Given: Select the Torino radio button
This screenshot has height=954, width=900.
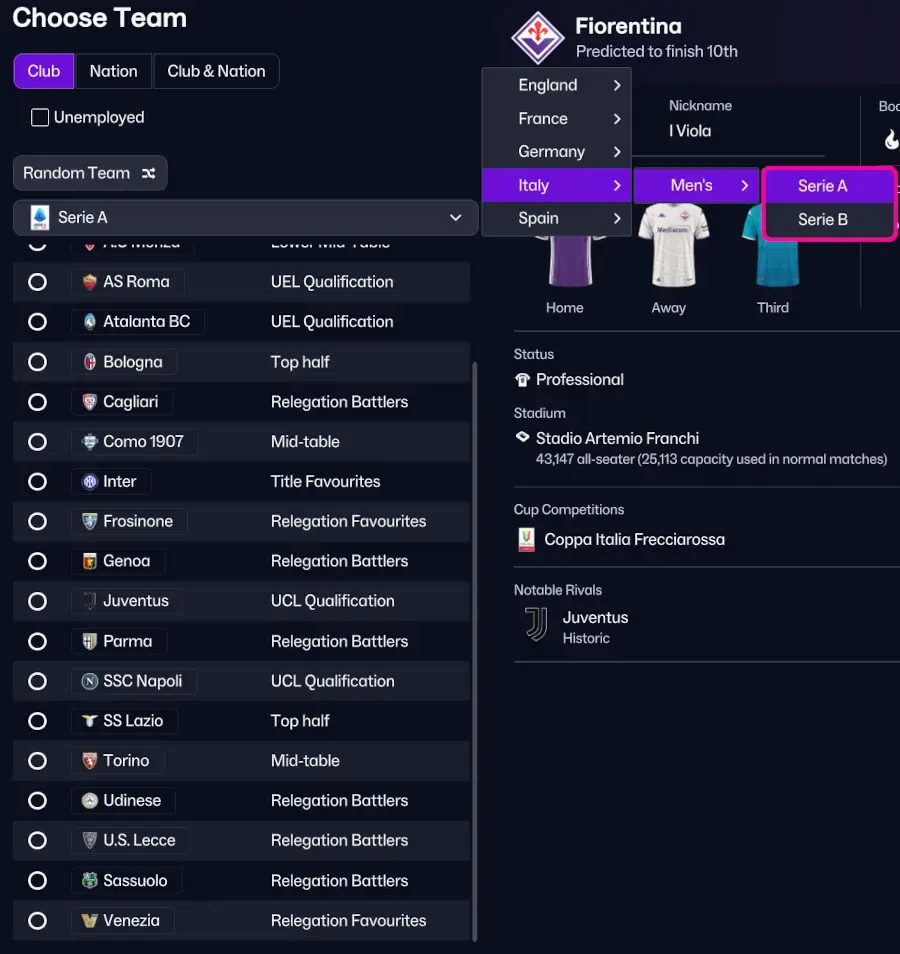Looking at the screenshot, I should point(38,761).
